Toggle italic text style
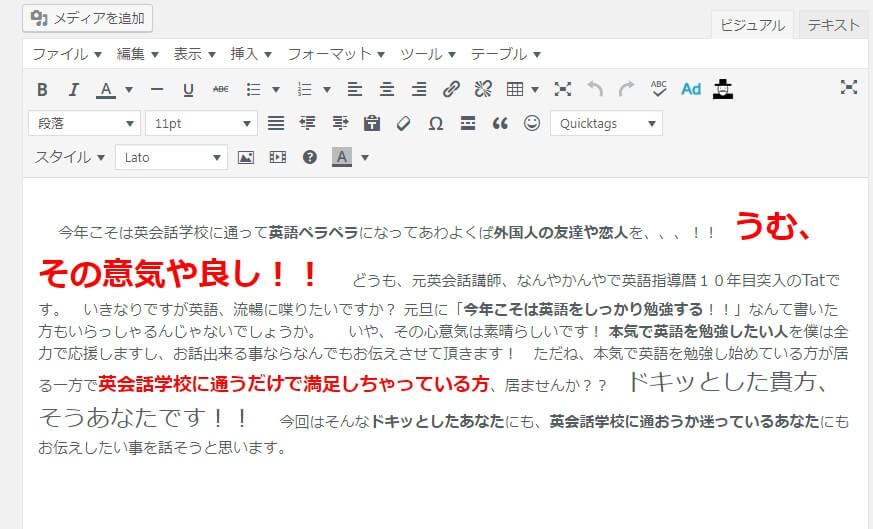This screenshot has height=529, width=873. point(73,89)
